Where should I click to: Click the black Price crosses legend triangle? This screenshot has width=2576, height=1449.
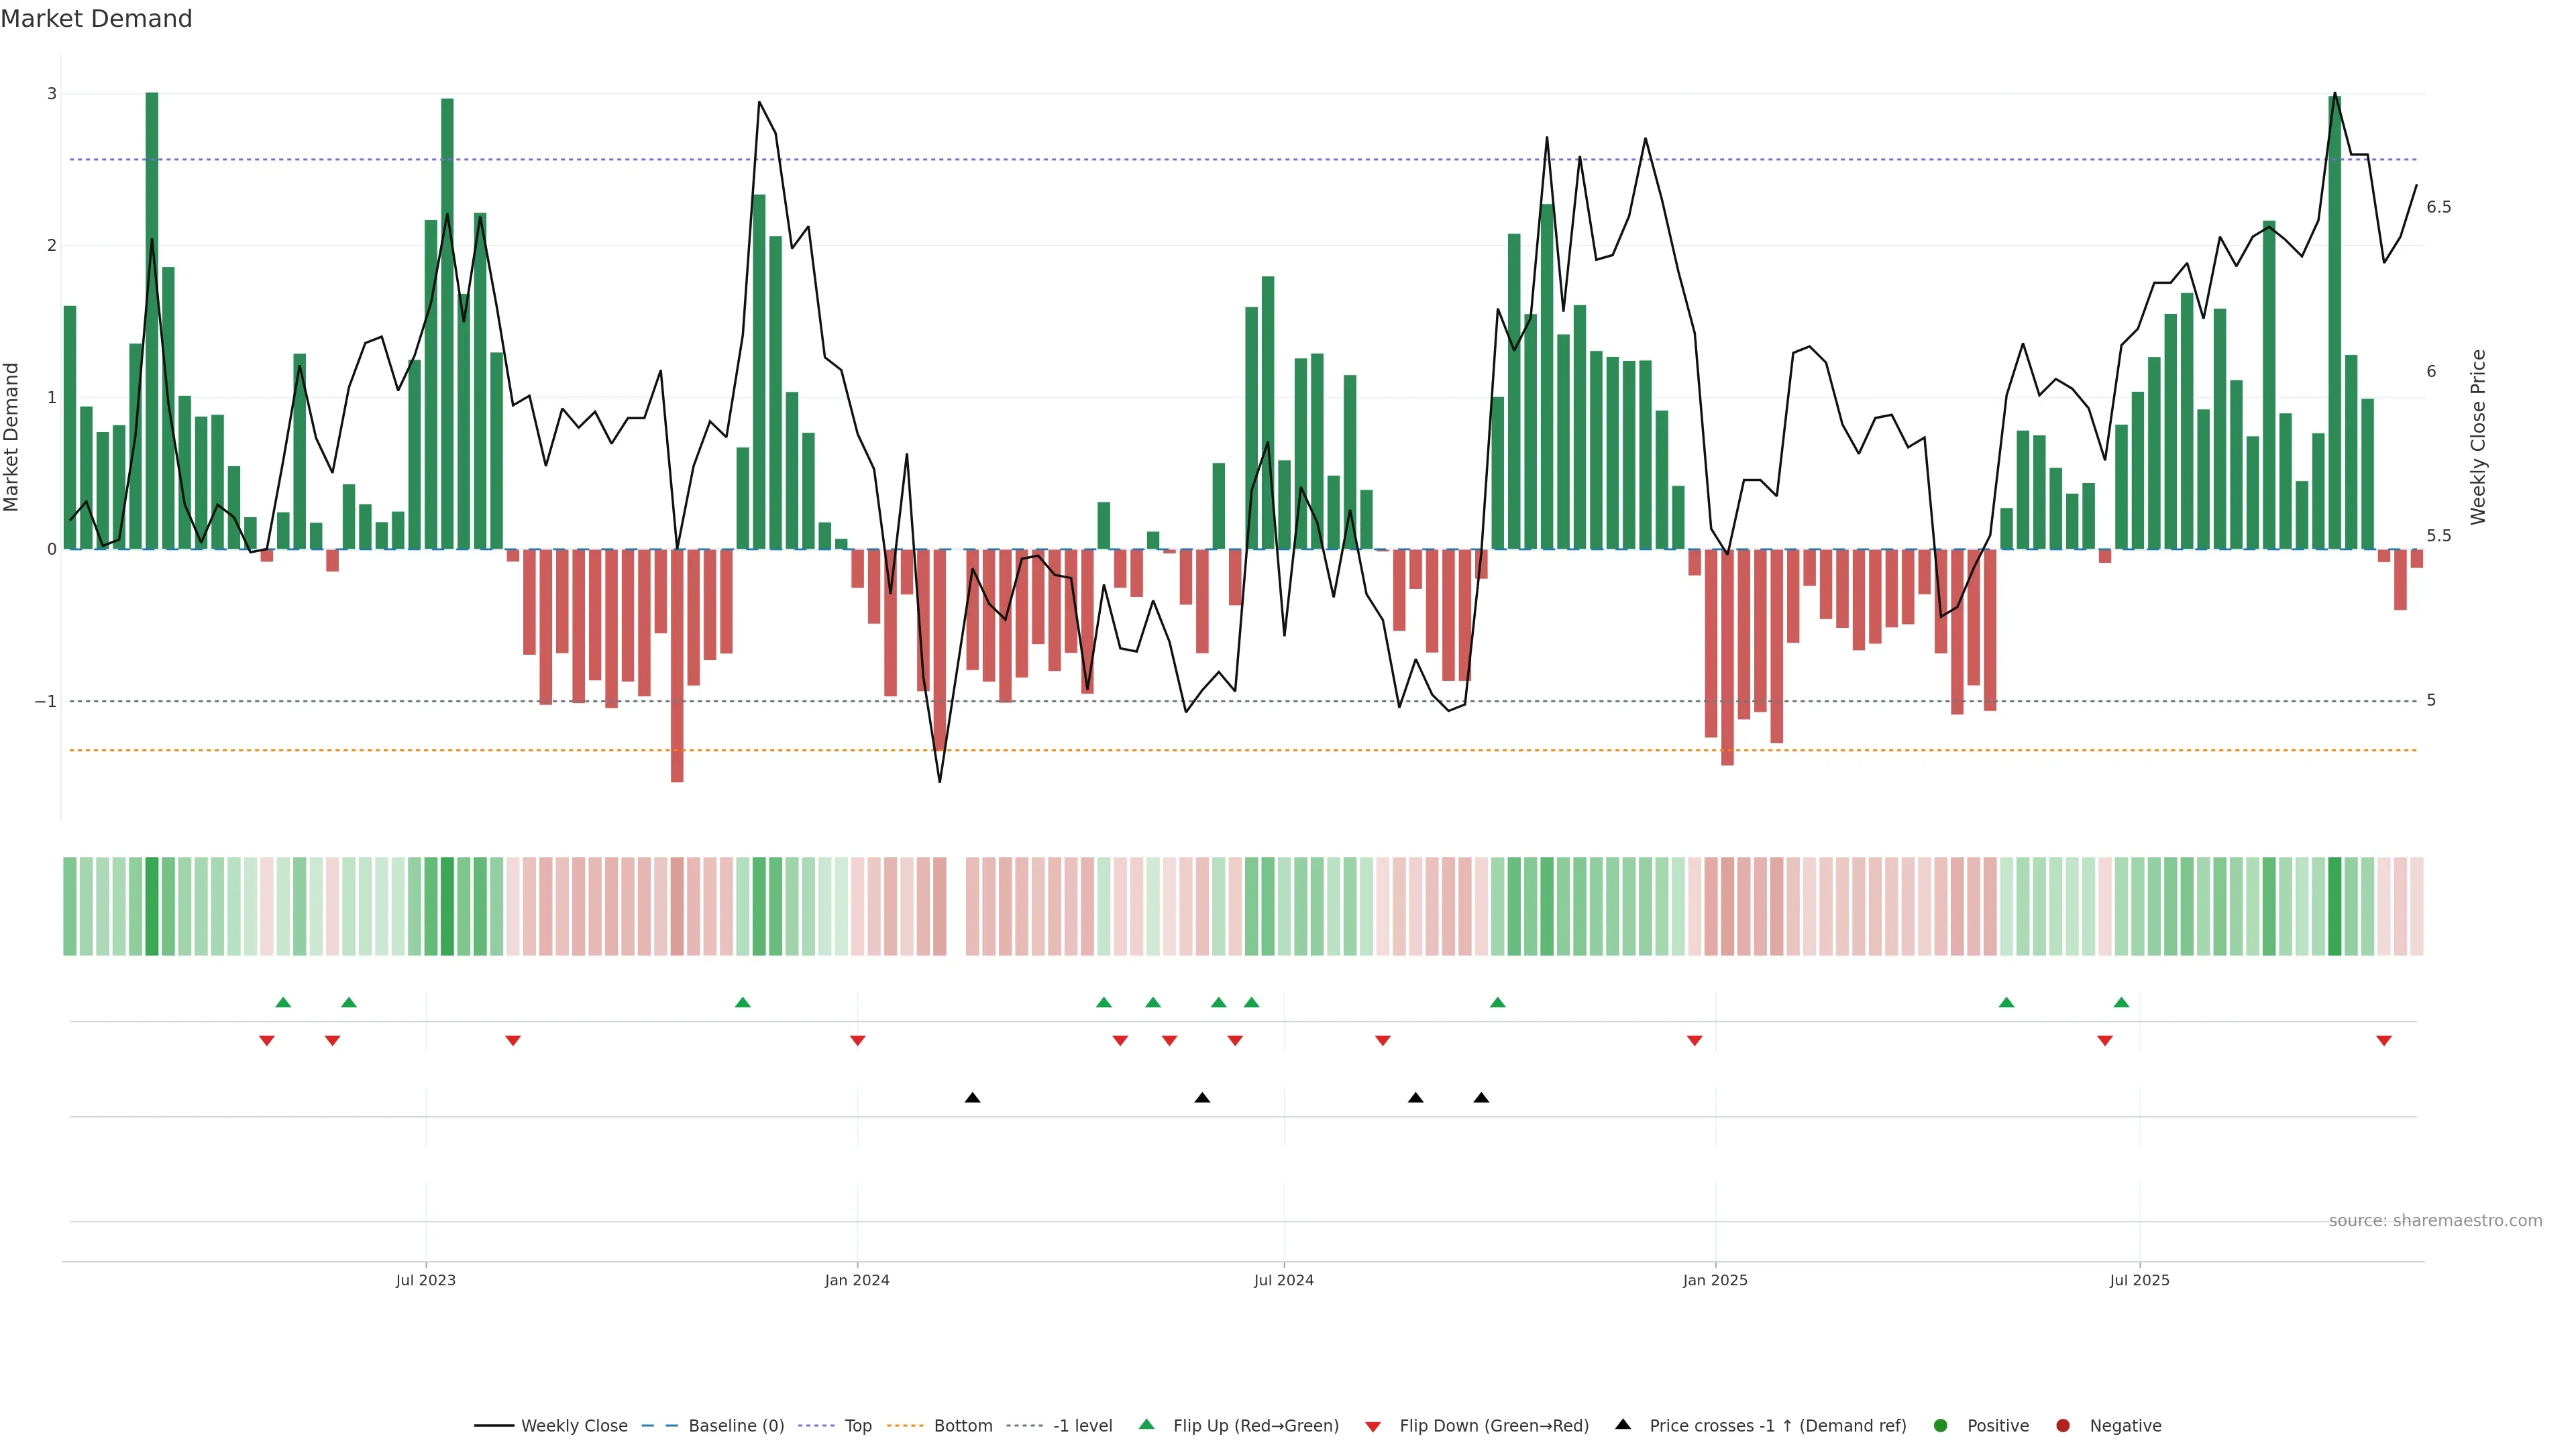pyautogui.click(x=1623, y=1424)
